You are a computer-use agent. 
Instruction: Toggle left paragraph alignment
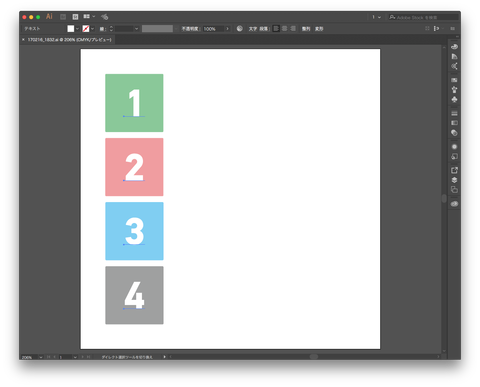click(x=276, y=29)
